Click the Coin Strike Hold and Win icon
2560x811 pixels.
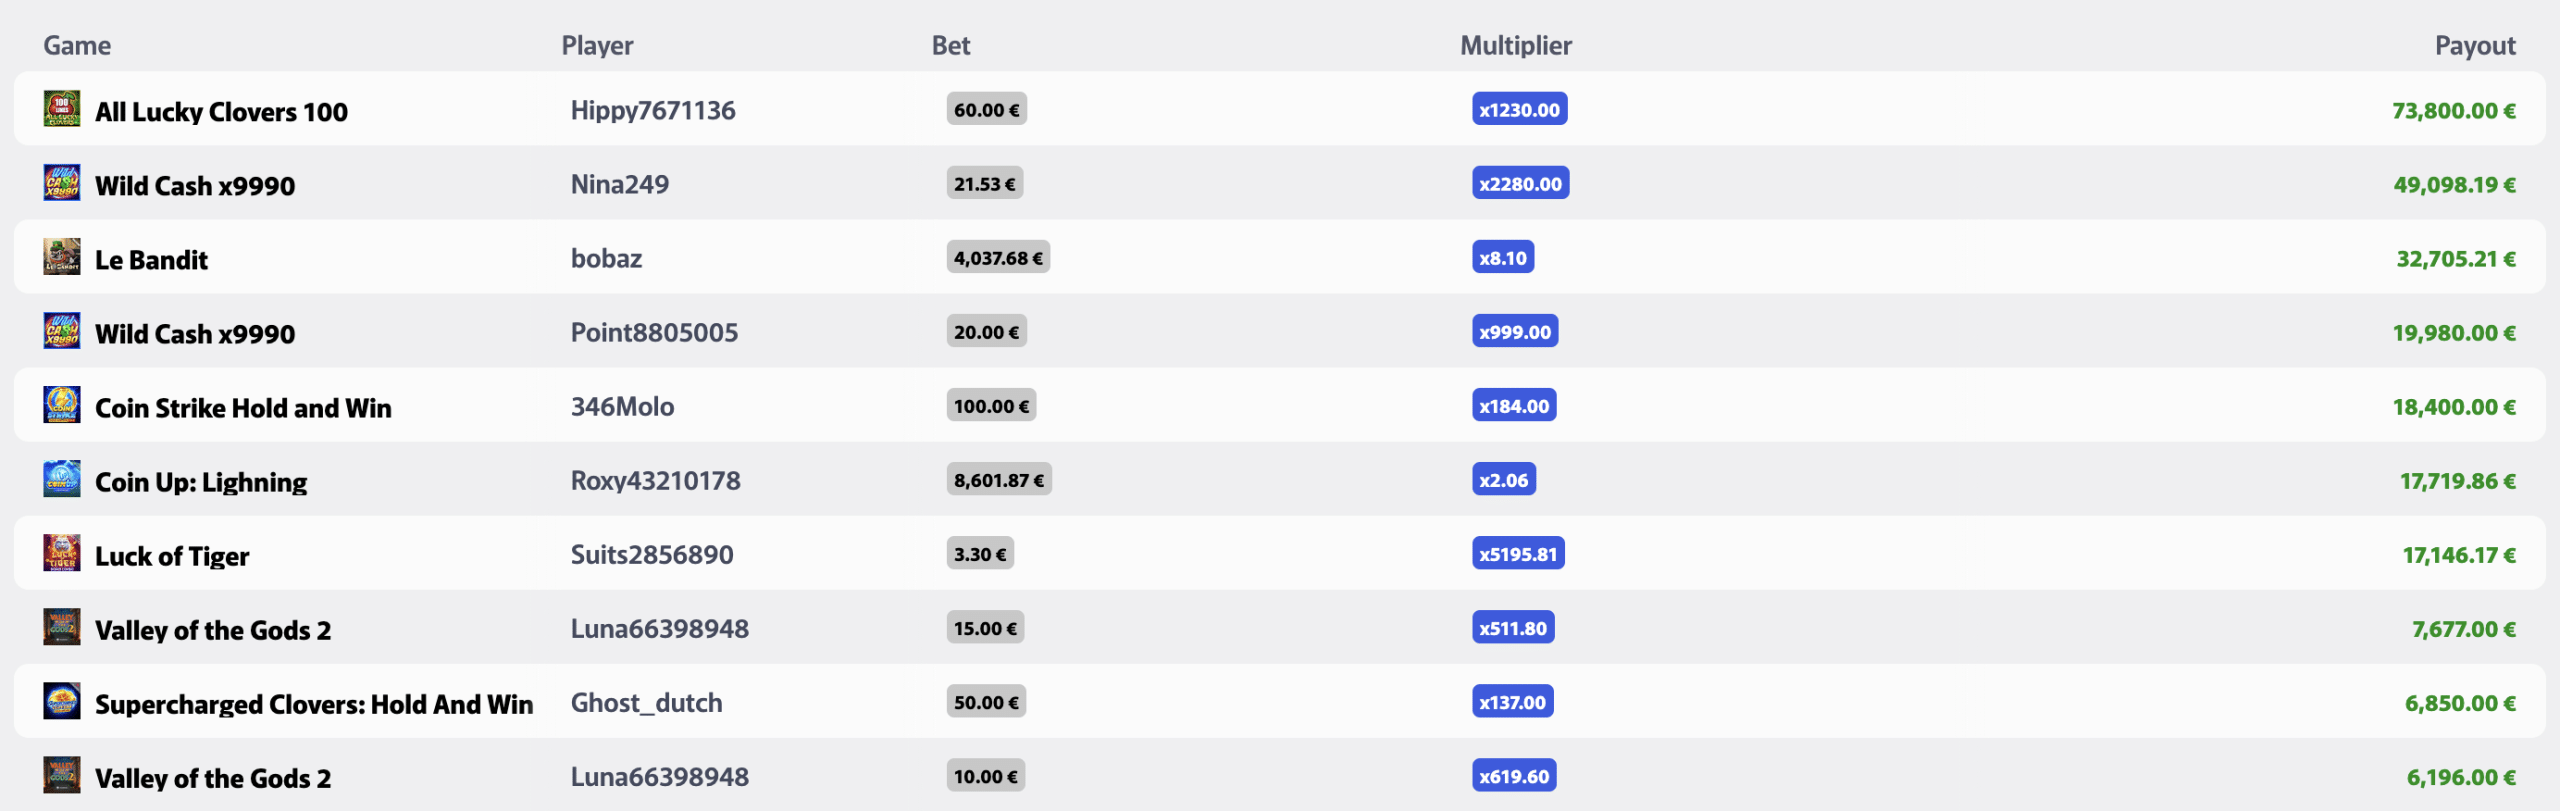point(62,405)
